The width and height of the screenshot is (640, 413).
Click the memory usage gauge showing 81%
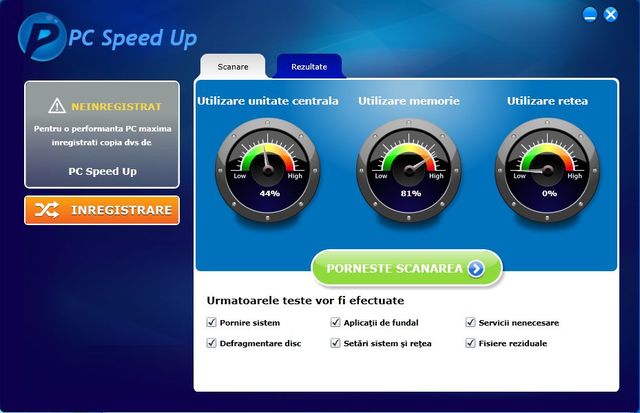pyautogui.click(x=409, y=170)
